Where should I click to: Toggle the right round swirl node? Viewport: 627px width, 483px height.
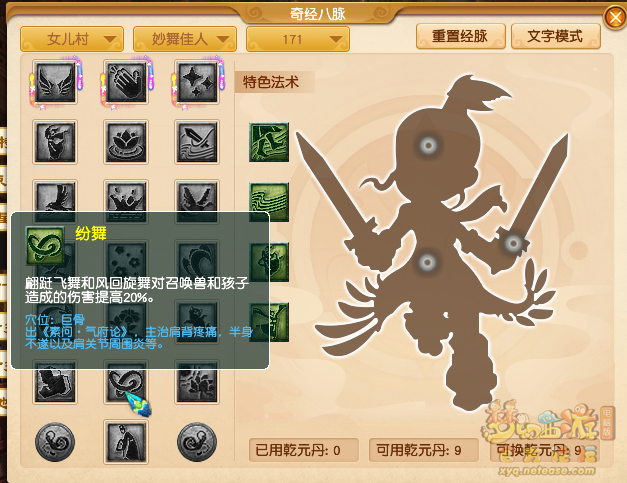click(197, 442)
